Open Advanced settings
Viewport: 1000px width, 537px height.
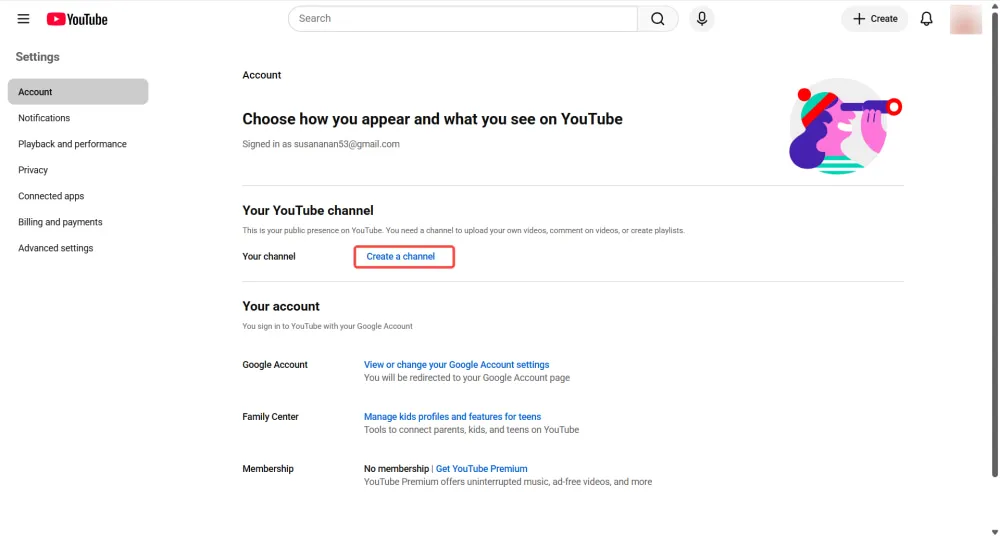tap(55, 248)
